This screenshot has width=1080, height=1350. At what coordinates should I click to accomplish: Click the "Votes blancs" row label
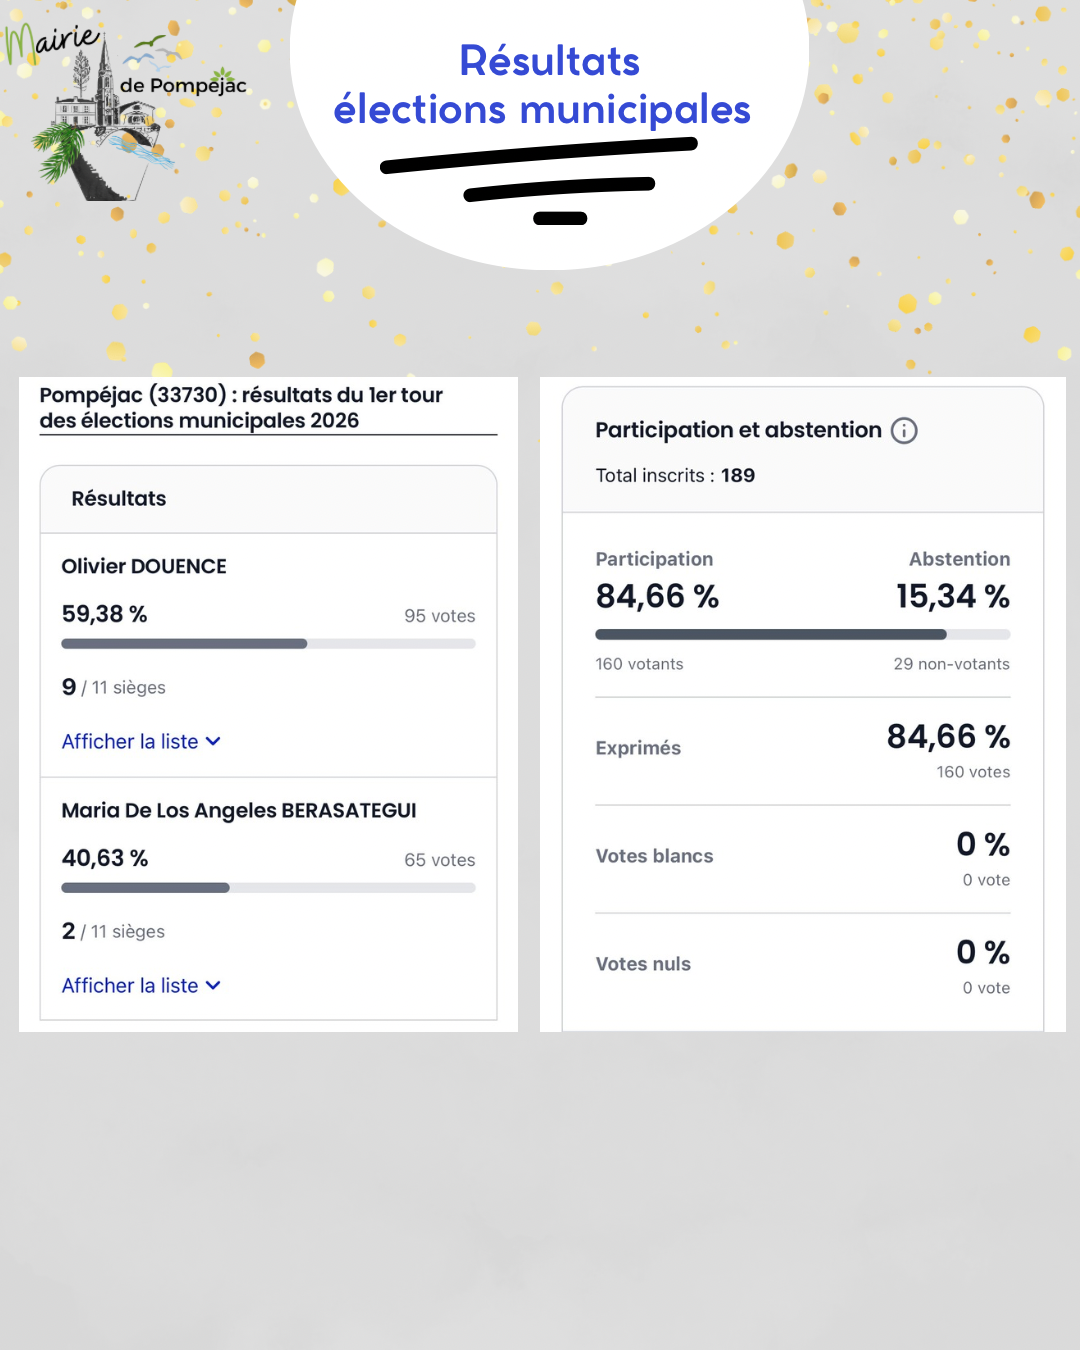654,856
